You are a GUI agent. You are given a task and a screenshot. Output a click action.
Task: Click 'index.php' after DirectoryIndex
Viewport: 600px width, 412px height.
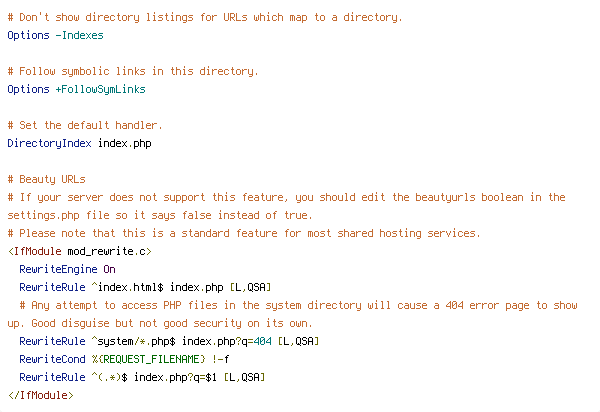tap(125, 143)
